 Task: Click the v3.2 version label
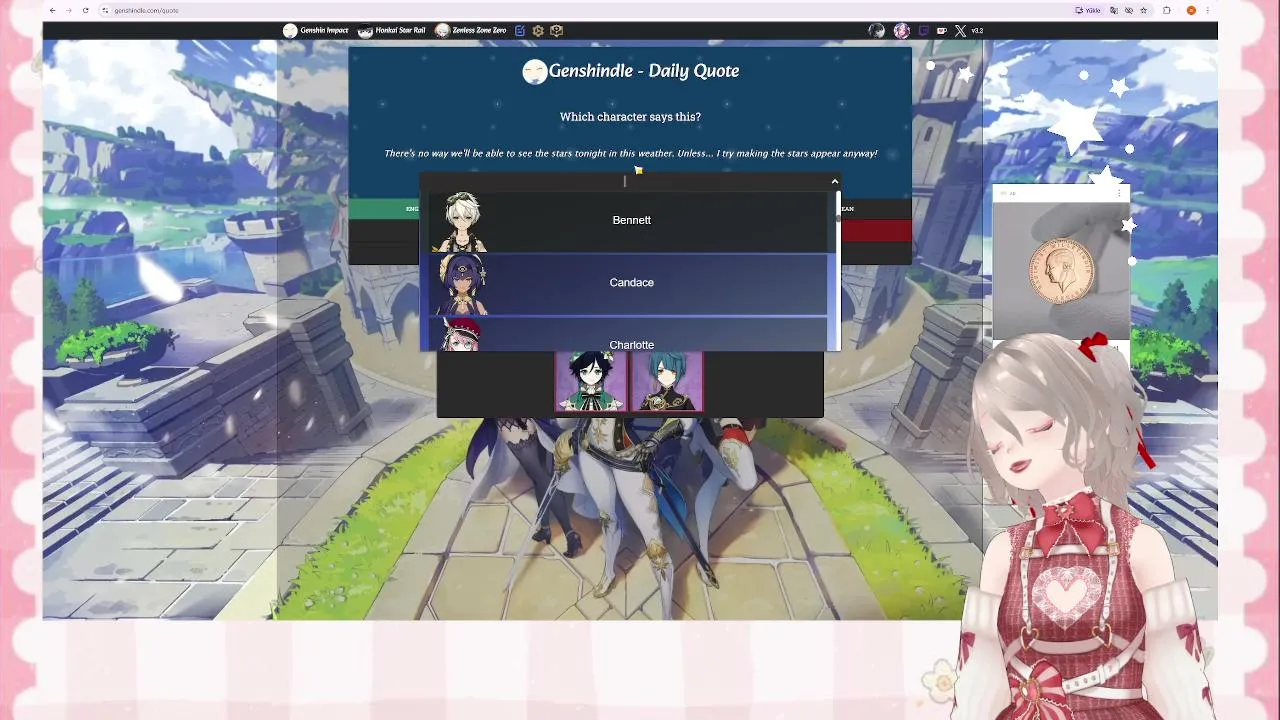point(977,31)
